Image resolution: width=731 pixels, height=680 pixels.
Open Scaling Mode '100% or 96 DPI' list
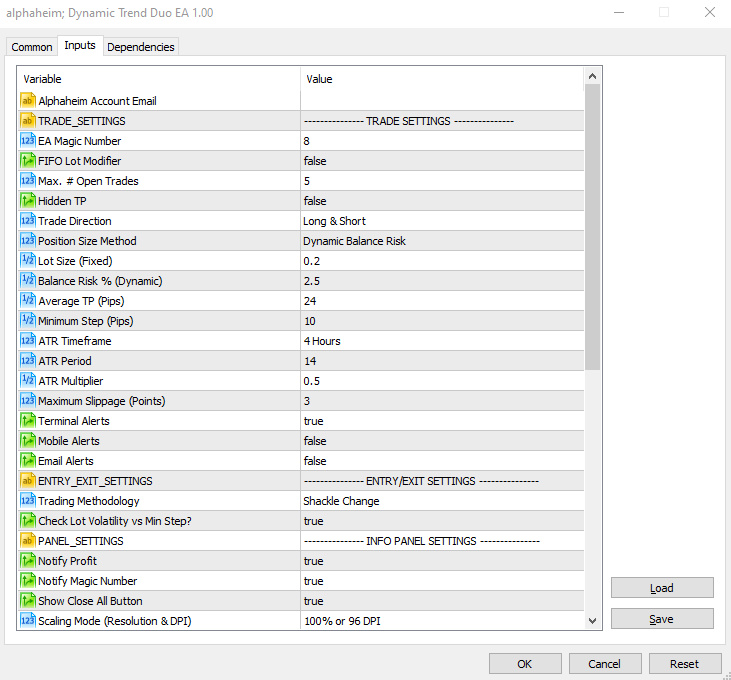pos(442,621)
